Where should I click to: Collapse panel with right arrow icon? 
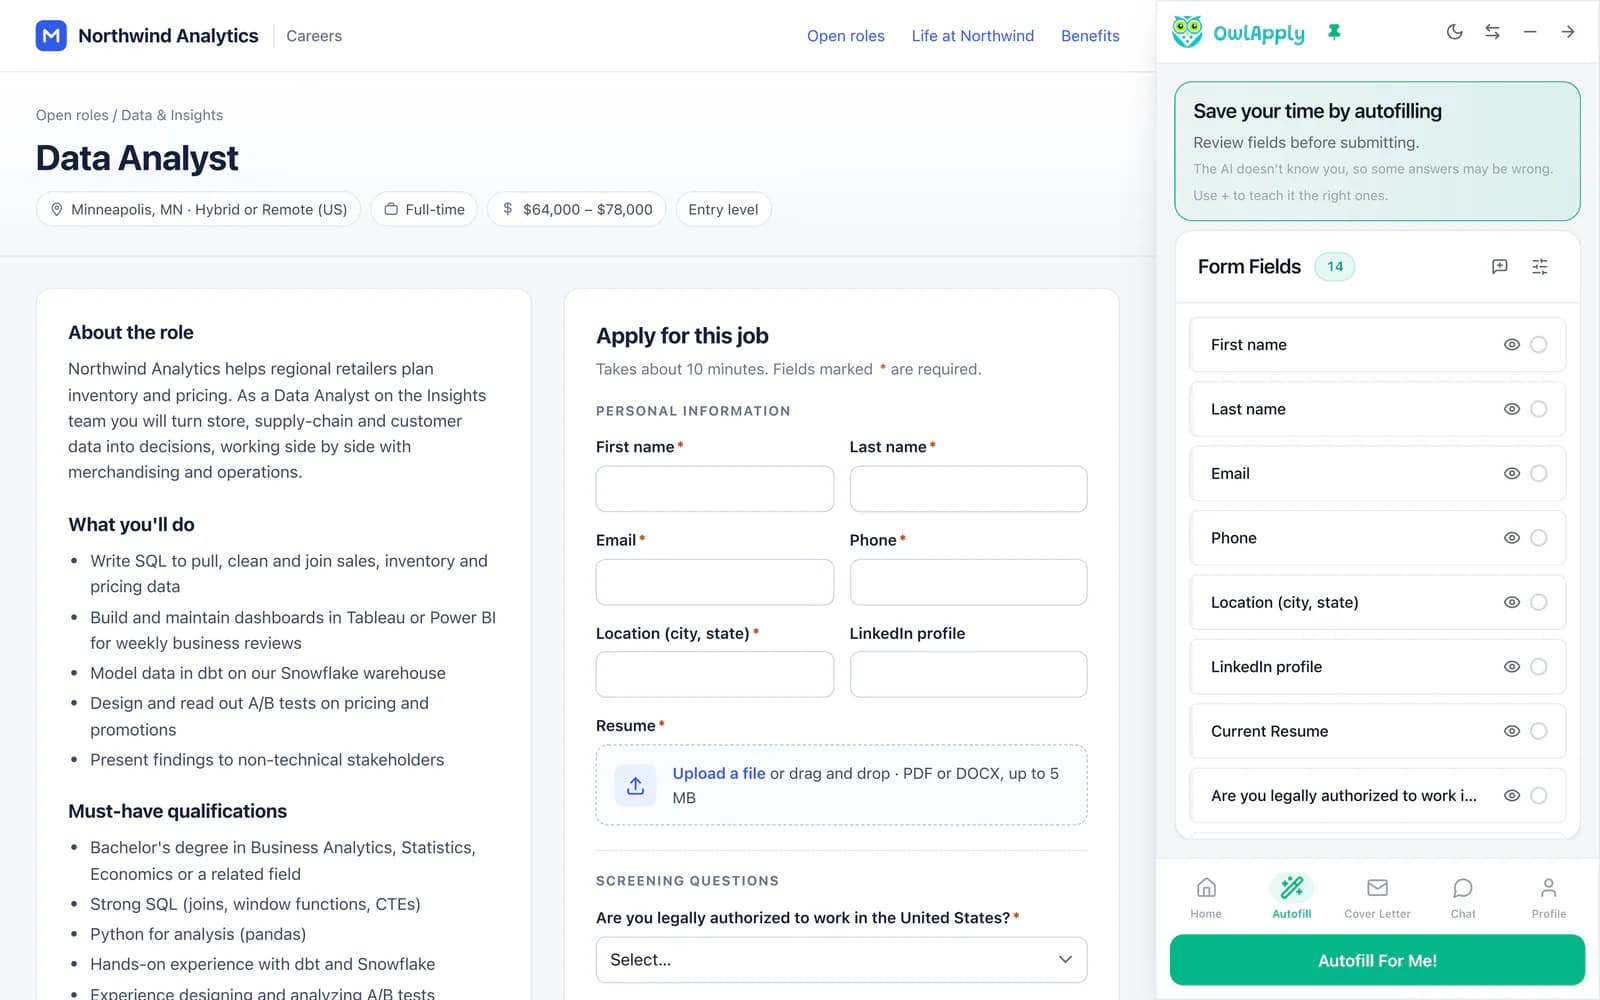click(x=1568, y=32)
